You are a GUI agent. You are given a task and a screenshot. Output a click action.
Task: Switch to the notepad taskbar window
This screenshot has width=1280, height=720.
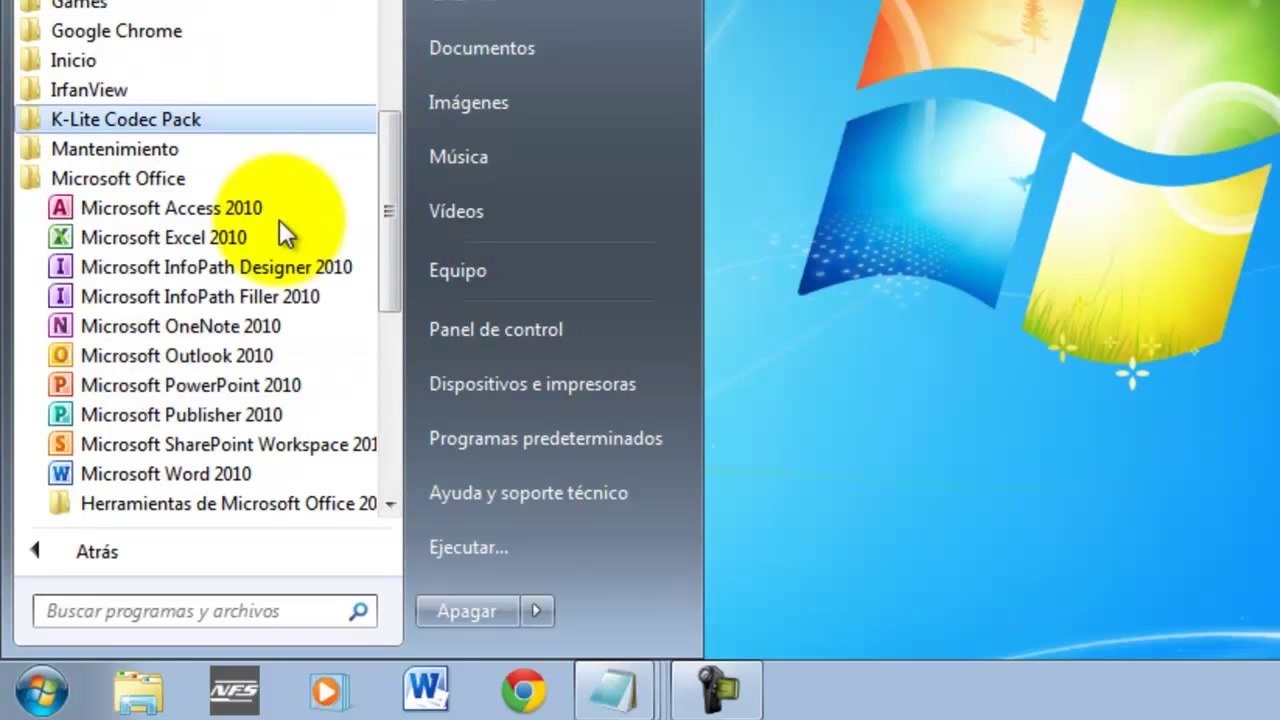point(615,691)
